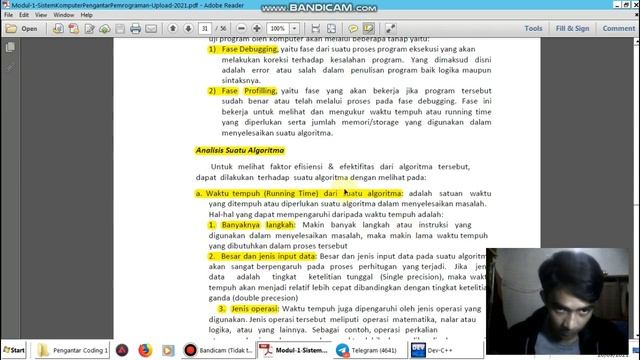Go to previous page arrow
Image resolution: width=640 pixels, height=360 pixels.
click(173, 29)
